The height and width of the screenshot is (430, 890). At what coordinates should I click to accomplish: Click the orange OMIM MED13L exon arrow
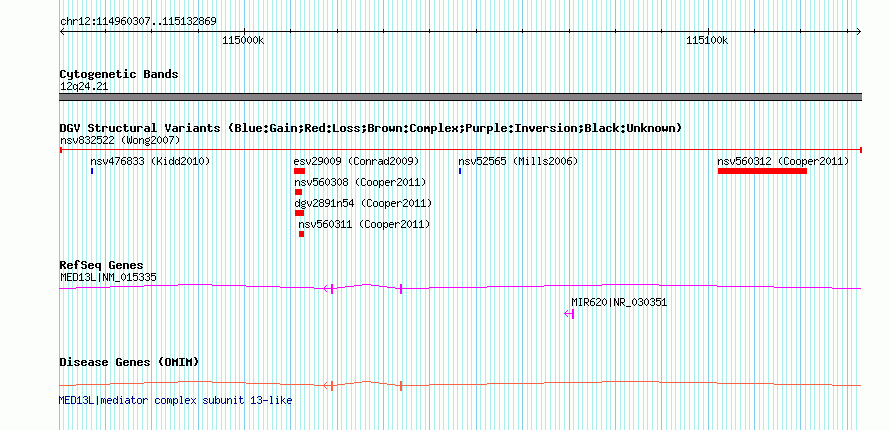[x=328, y=386]
